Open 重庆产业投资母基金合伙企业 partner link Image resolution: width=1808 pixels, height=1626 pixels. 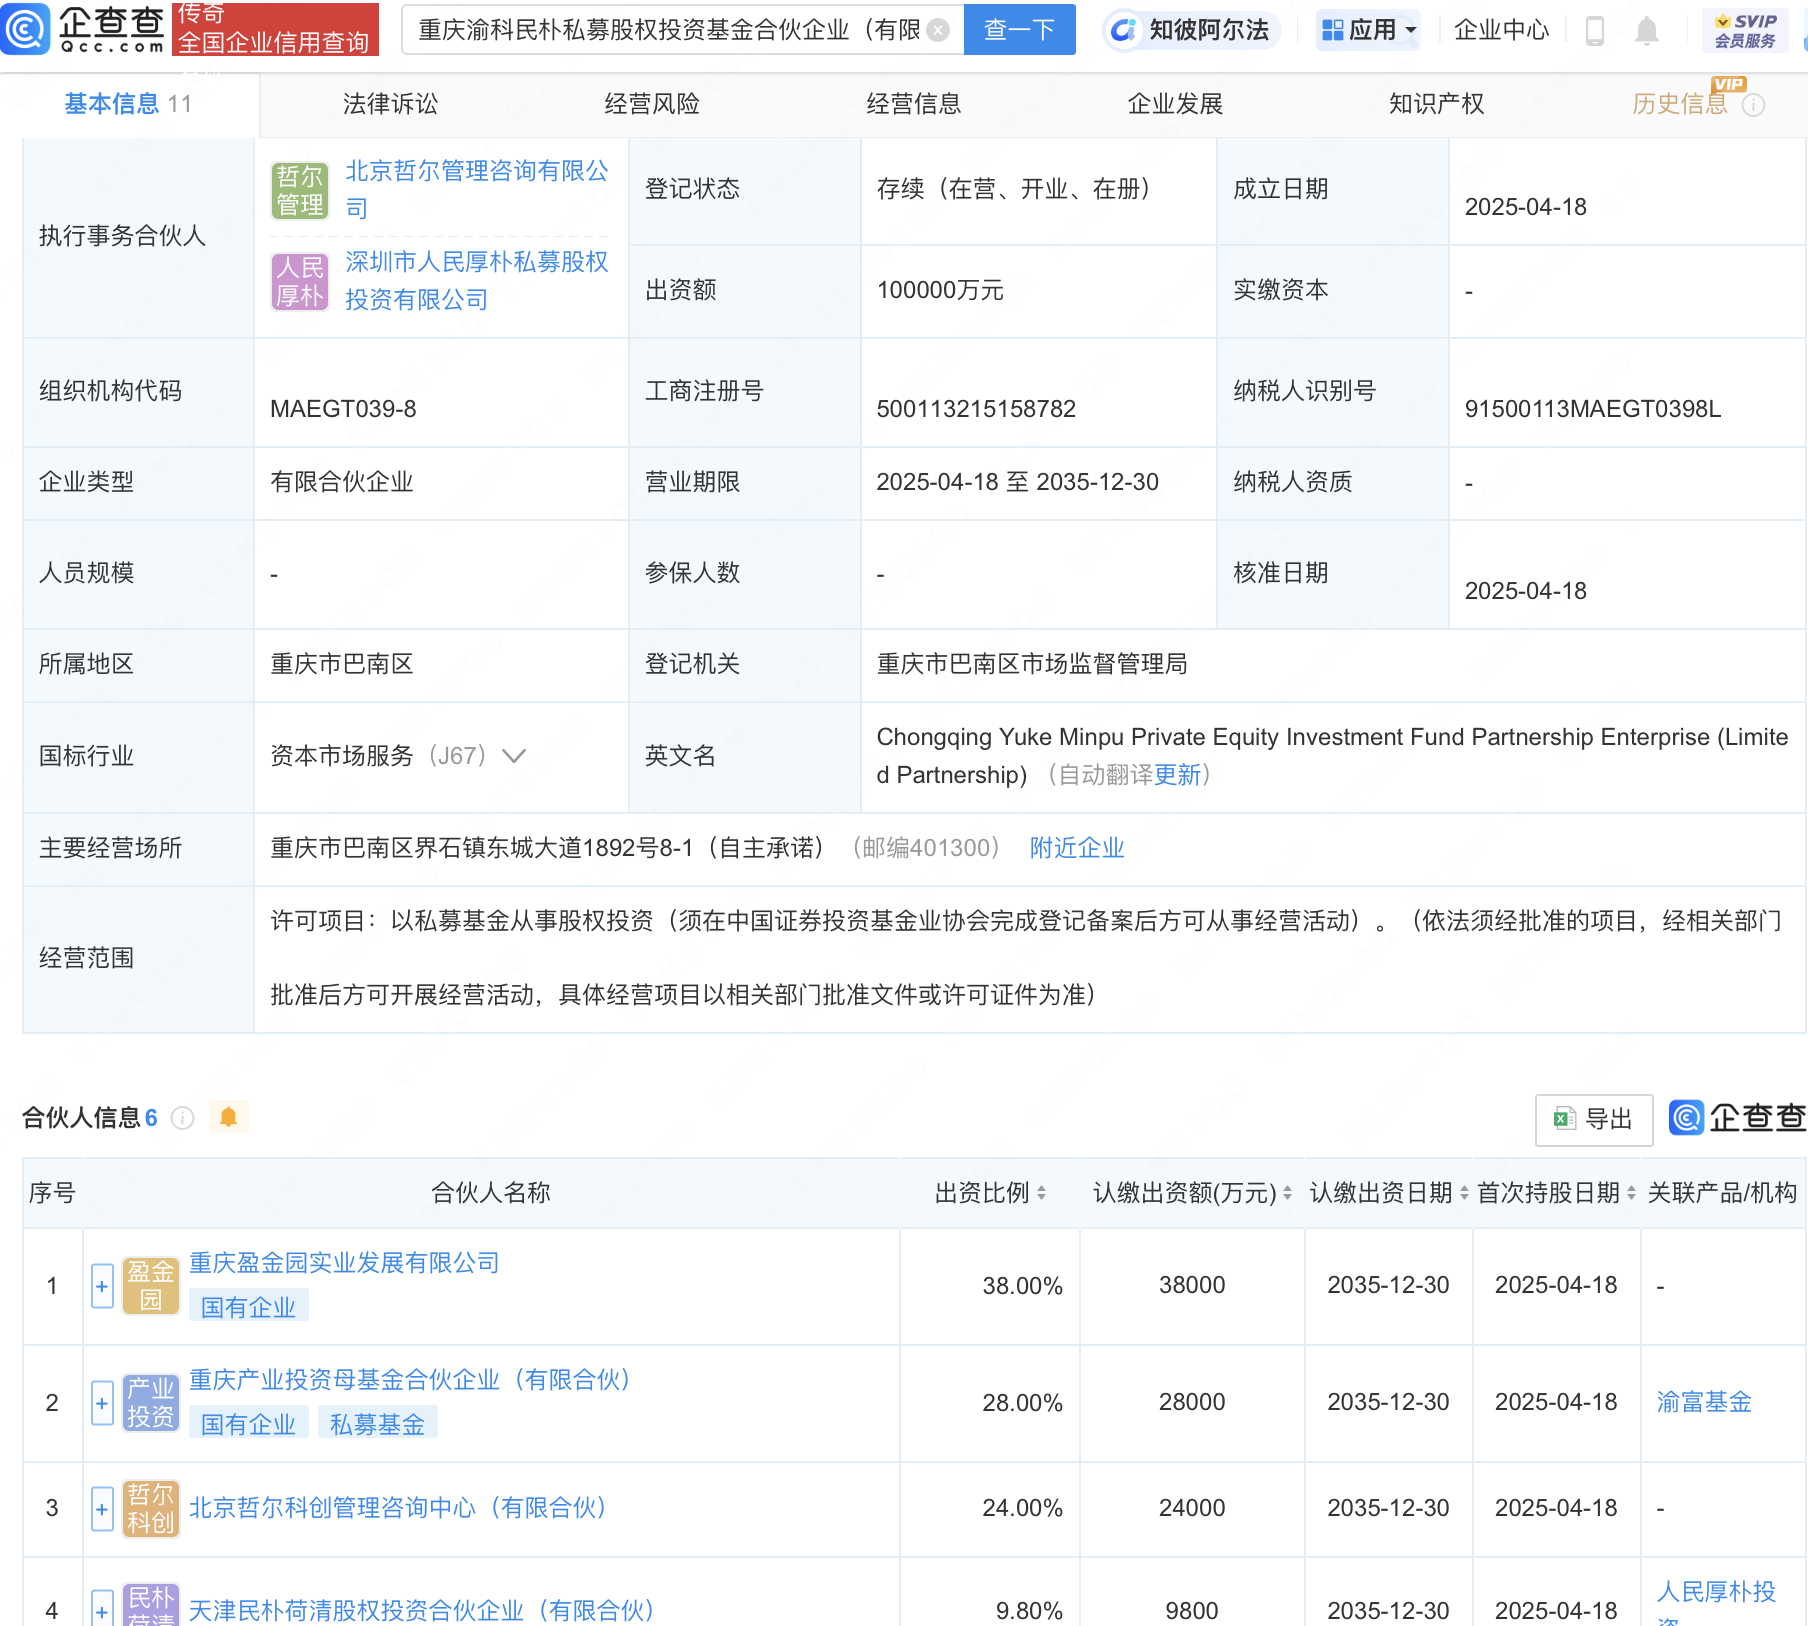coord(410,1380)
